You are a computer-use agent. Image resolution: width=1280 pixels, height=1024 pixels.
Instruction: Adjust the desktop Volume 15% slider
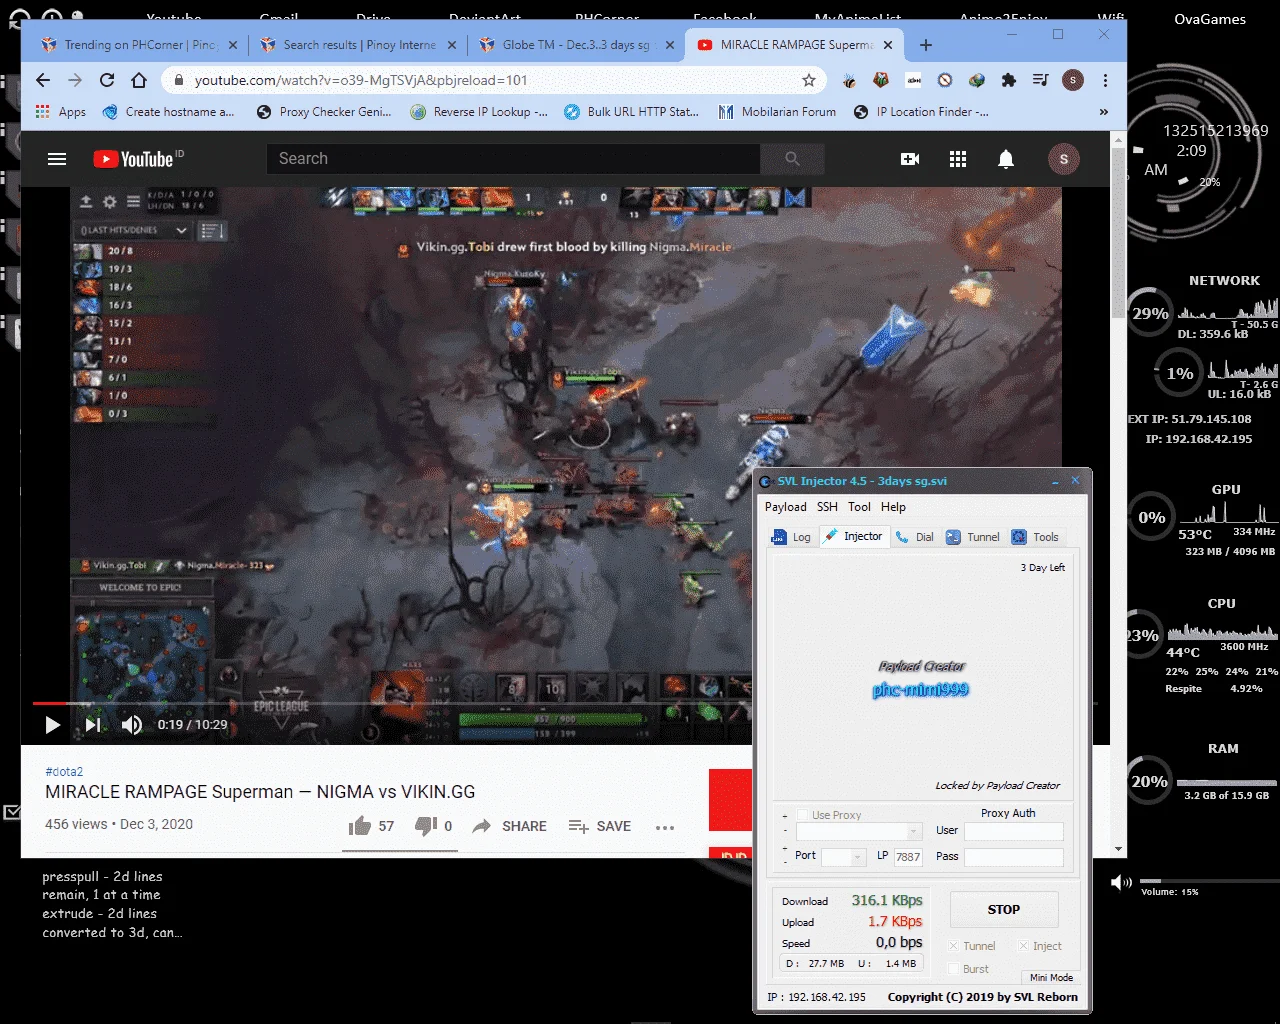pos(1208,881)
